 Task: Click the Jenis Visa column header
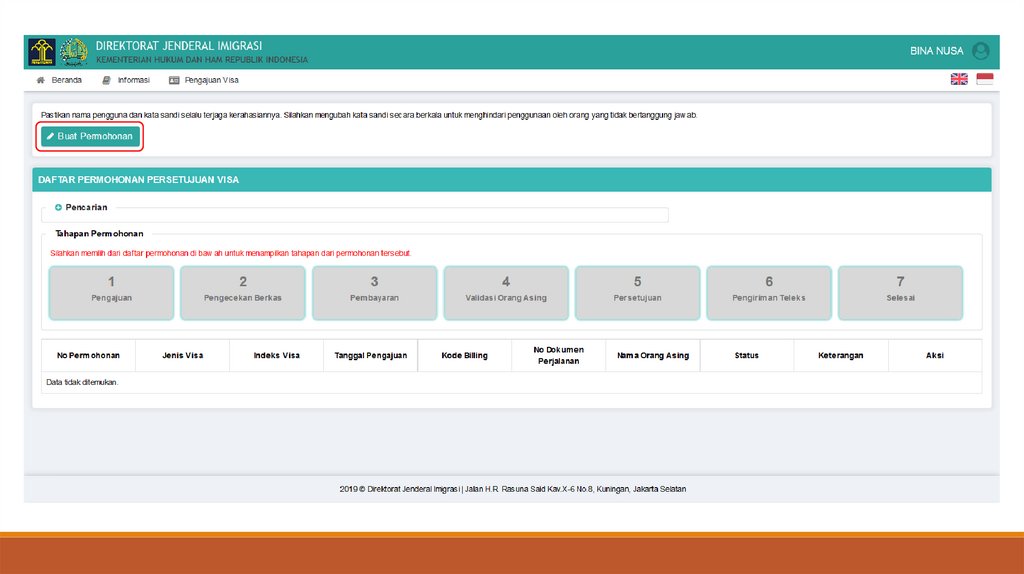[x=183, y=355]
